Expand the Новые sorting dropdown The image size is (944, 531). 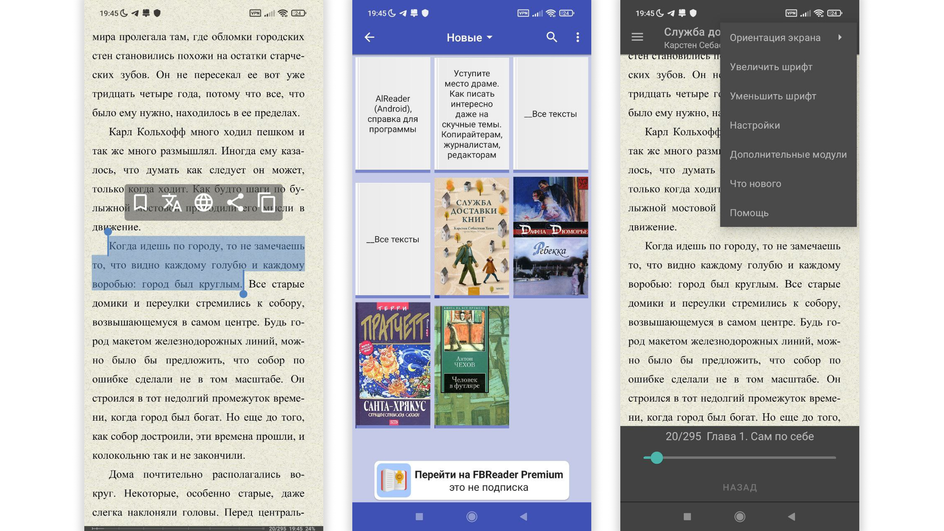point(470,37)
